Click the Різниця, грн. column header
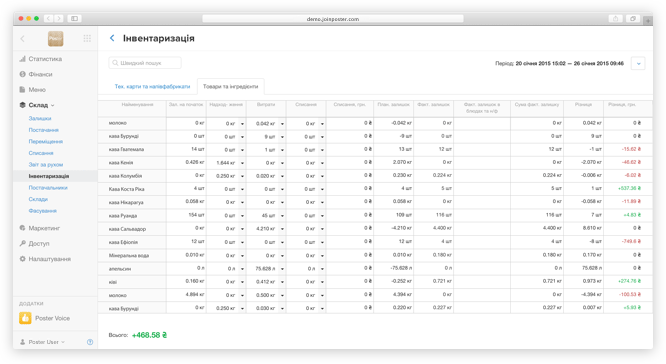The width and height of the screenshot is (666, 364). pyautogui.click(x=622, y=104)
